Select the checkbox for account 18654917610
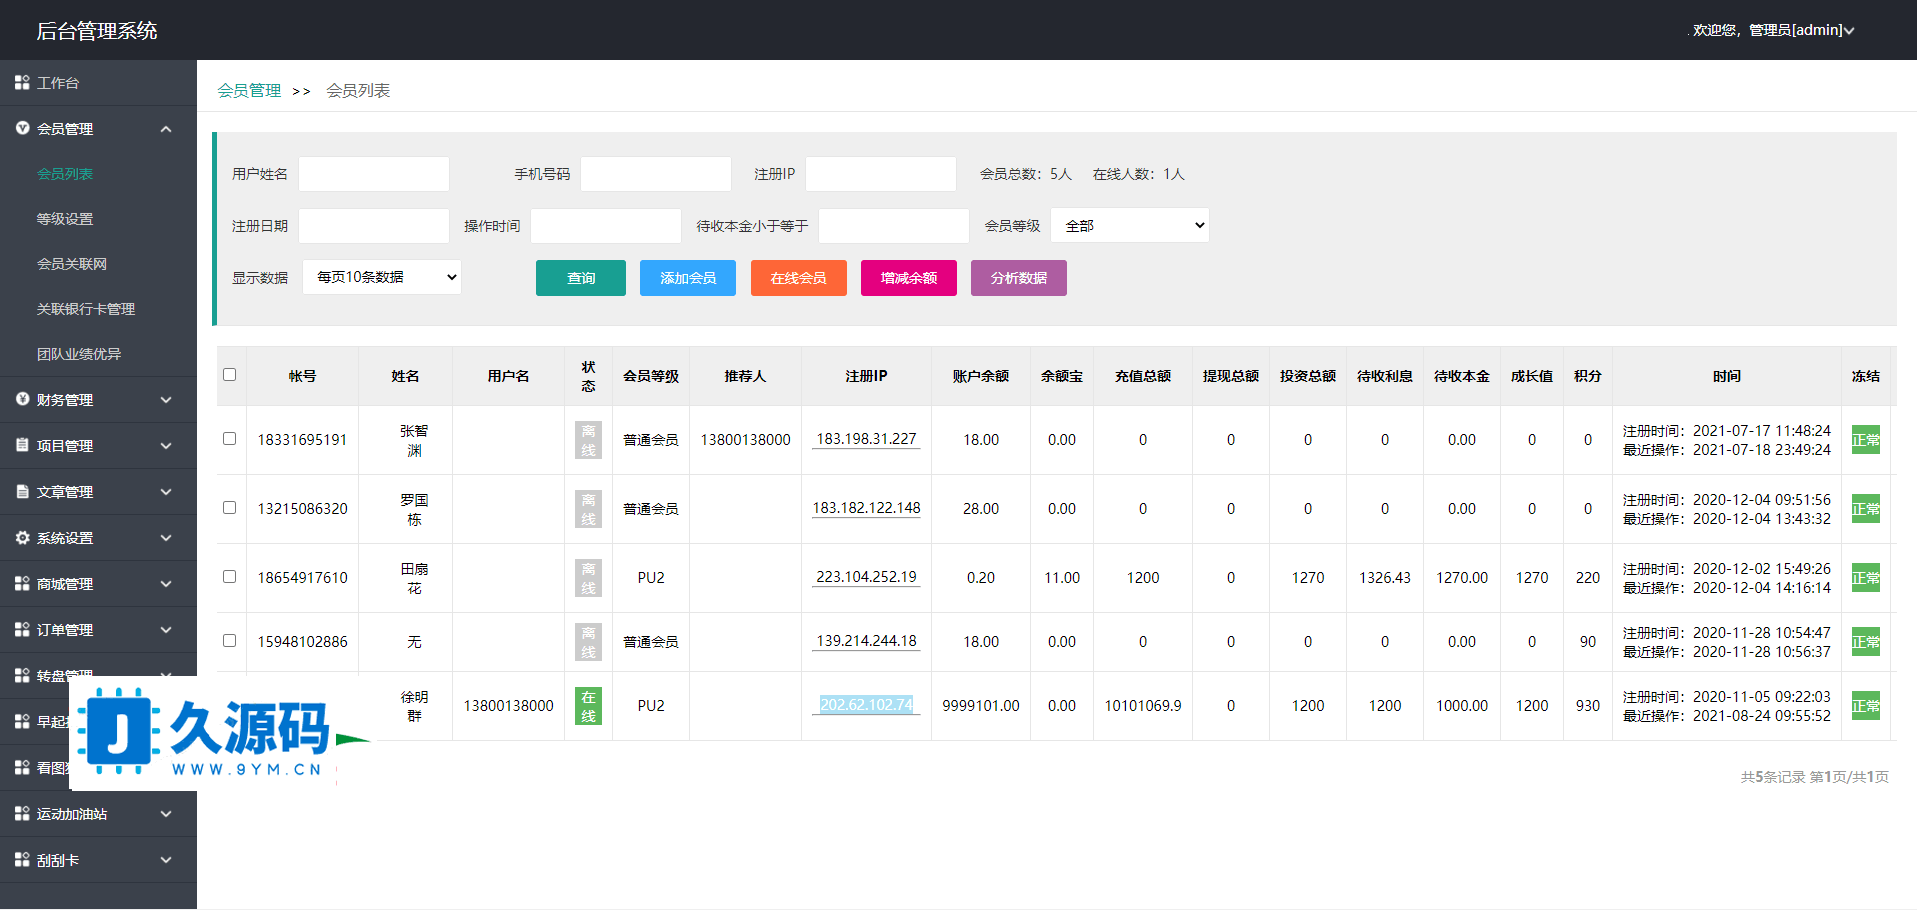 tap(230, 577)
